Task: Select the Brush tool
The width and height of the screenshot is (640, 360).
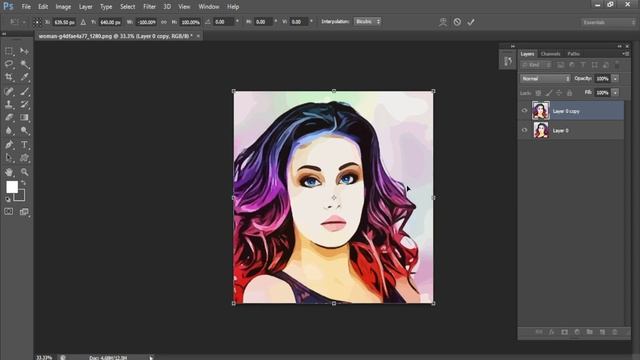Action: tap(24, 91)
